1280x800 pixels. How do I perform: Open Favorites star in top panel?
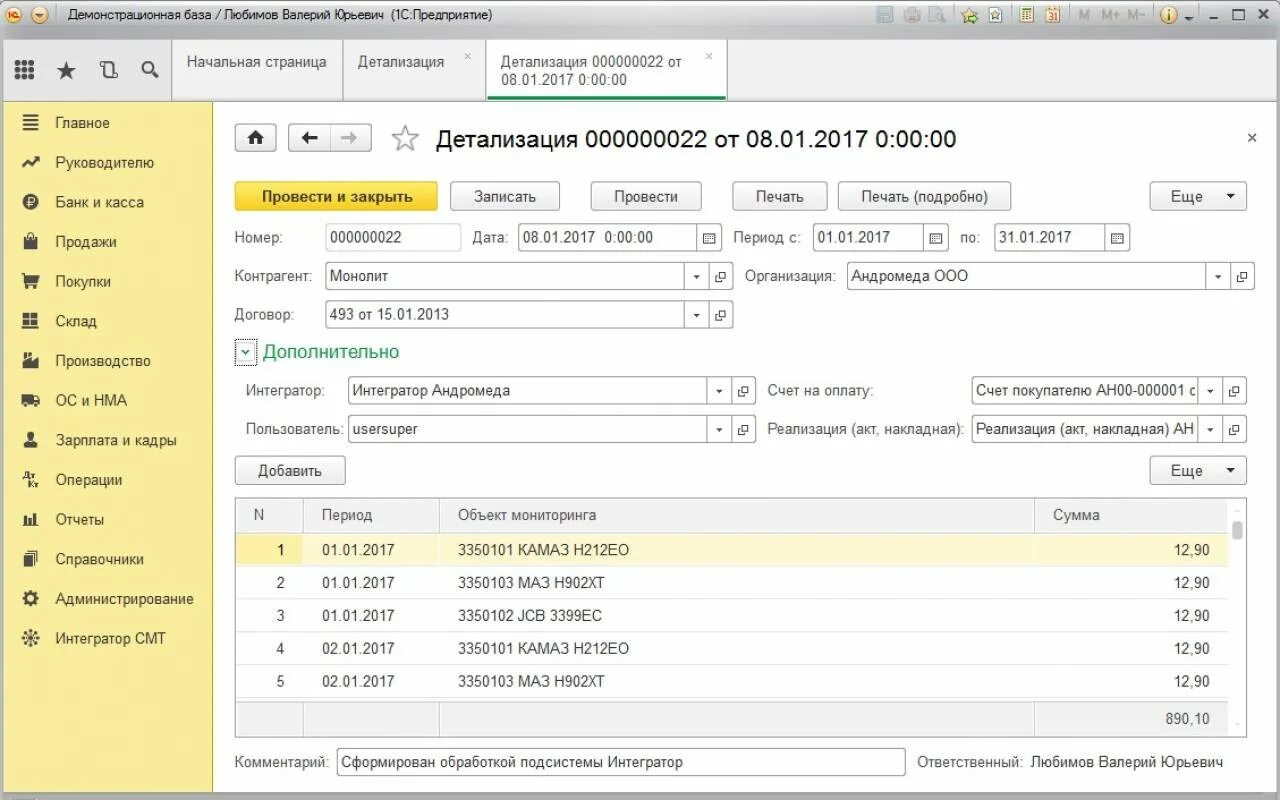click(x=66, y=70)
